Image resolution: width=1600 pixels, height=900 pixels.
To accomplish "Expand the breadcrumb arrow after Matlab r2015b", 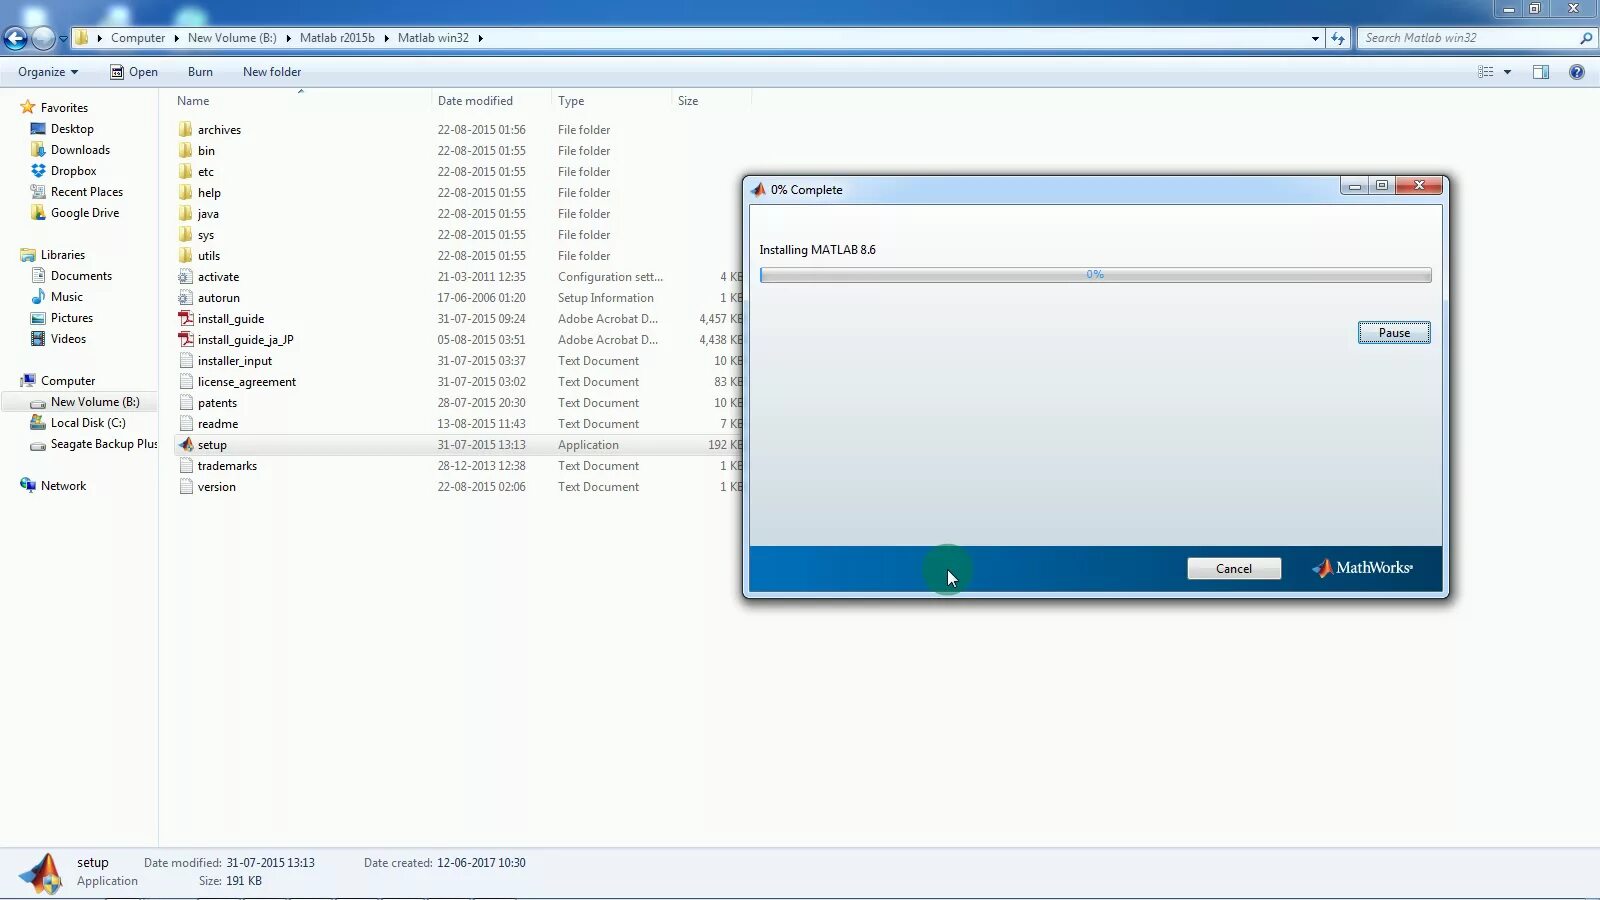I will pyautogui.click(x=386, y=38).
